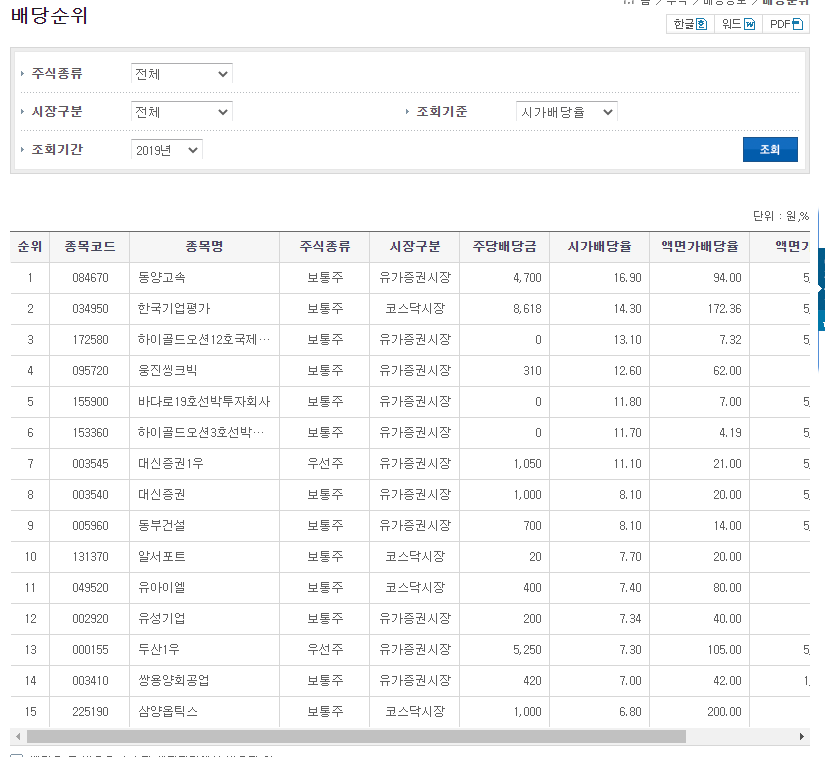Select 알서포트 stock name

coord(162,557)
